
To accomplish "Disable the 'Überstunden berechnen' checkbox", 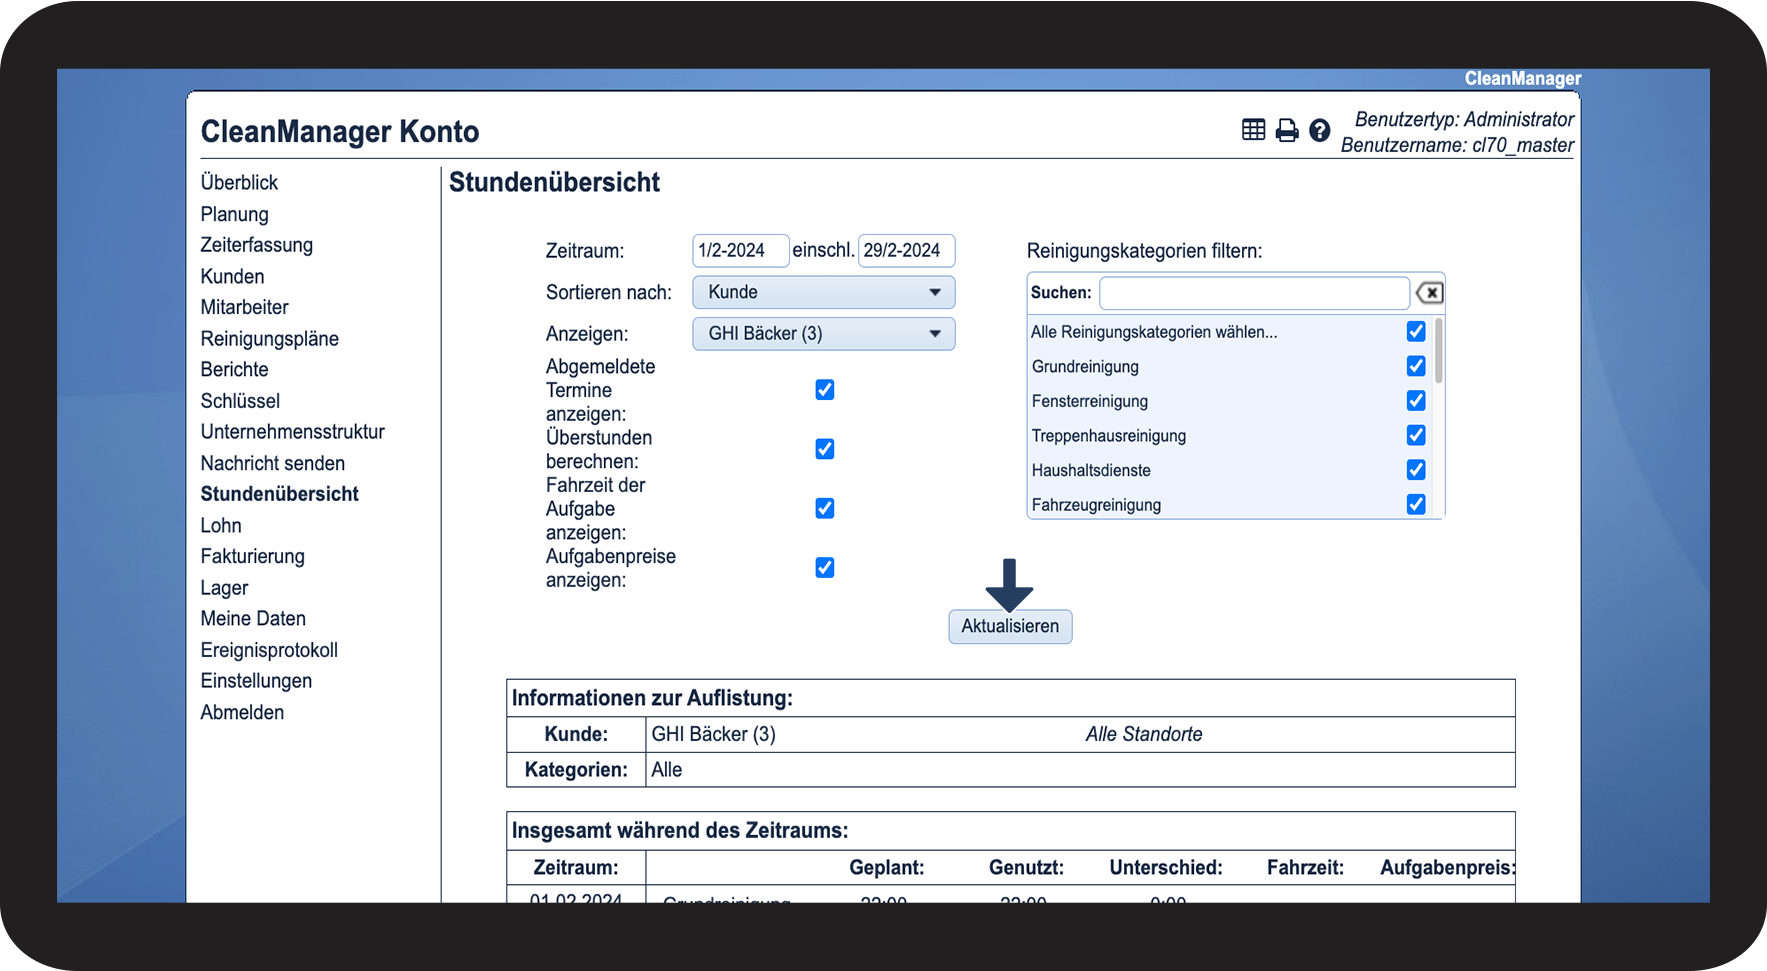I will pyautogui.click(x=824, y=449).
